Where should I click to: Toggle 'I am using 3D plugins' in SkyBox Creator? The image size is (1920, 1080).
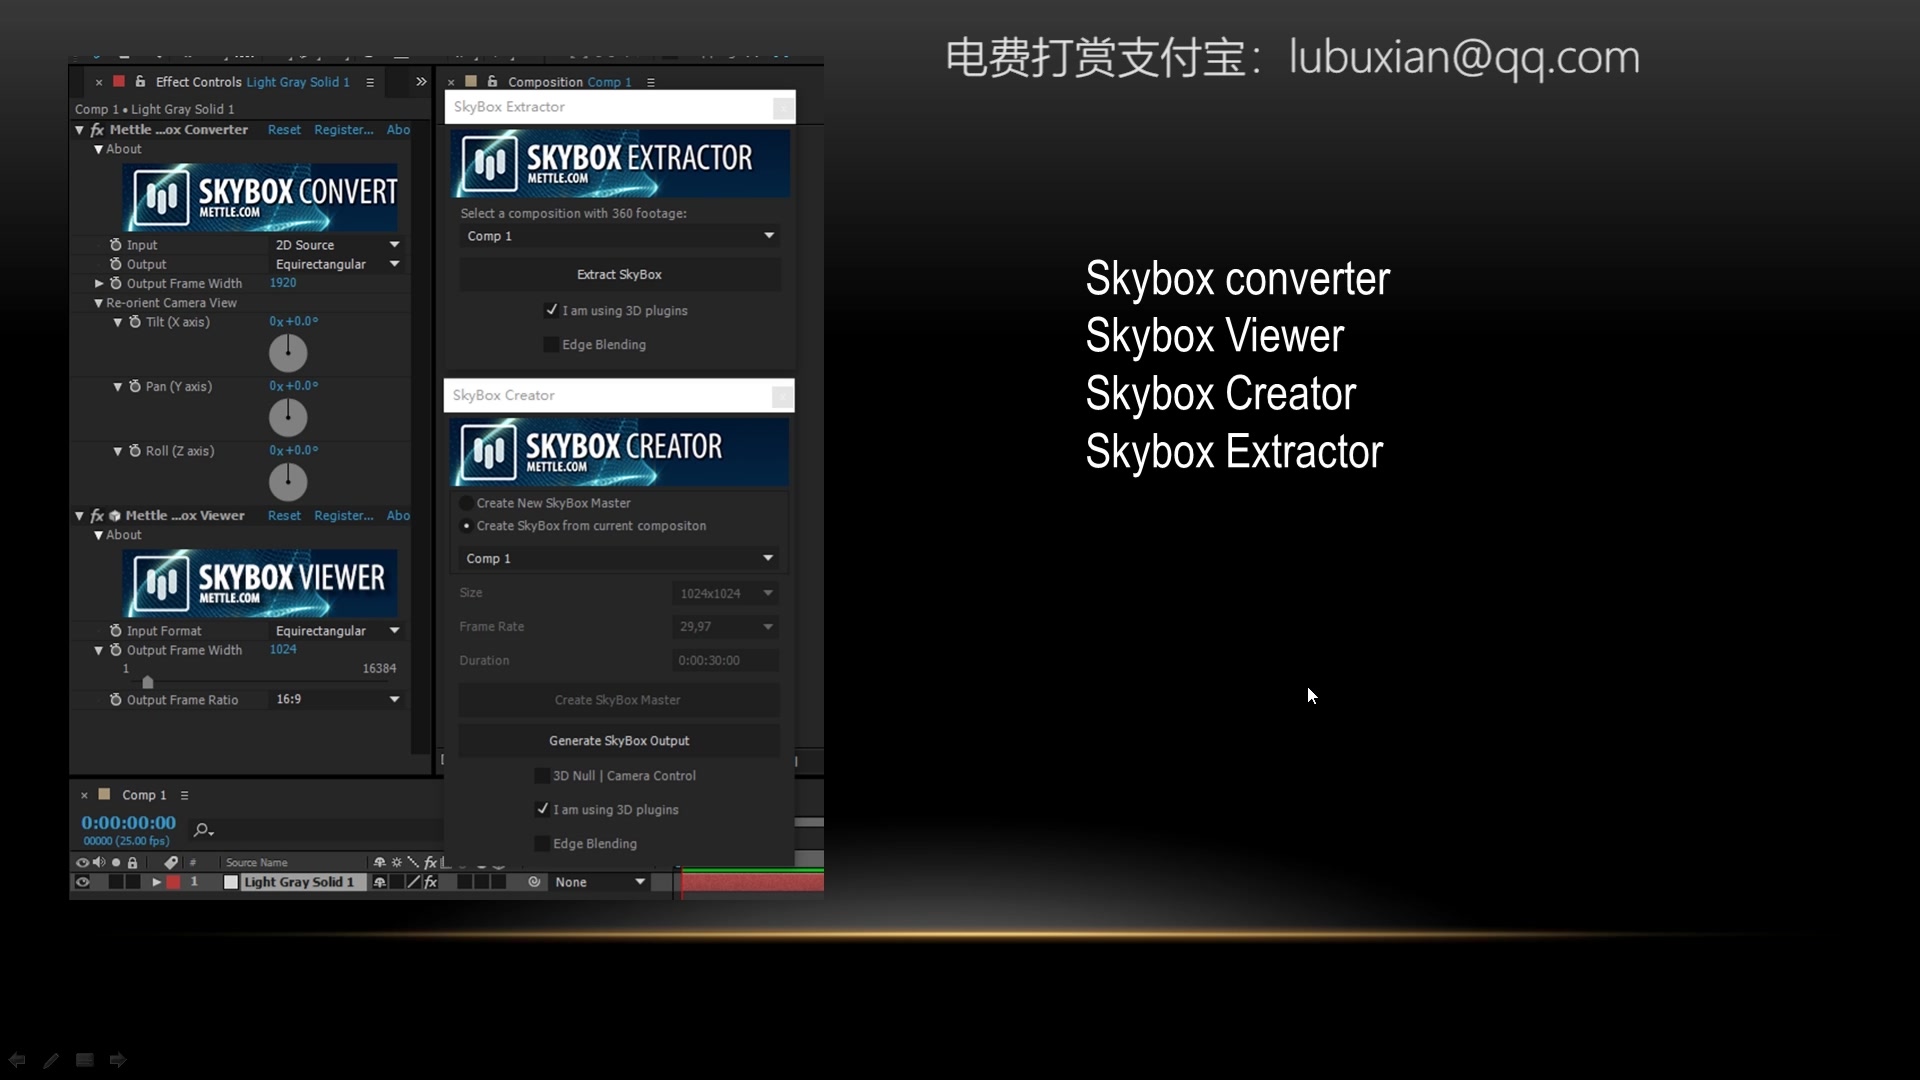pyautogui.click(x=542, y=809)
